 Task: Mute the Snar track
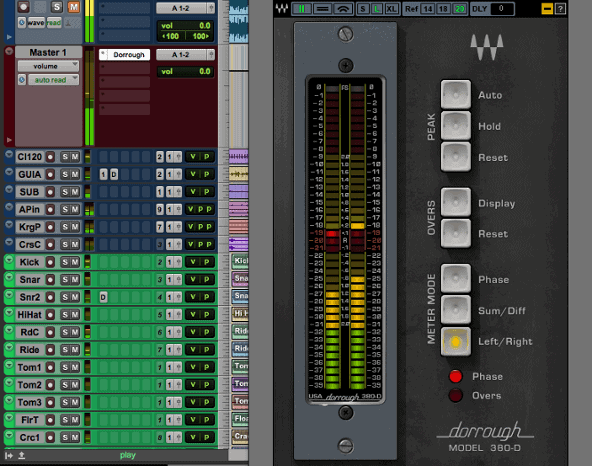pos(75,279)
